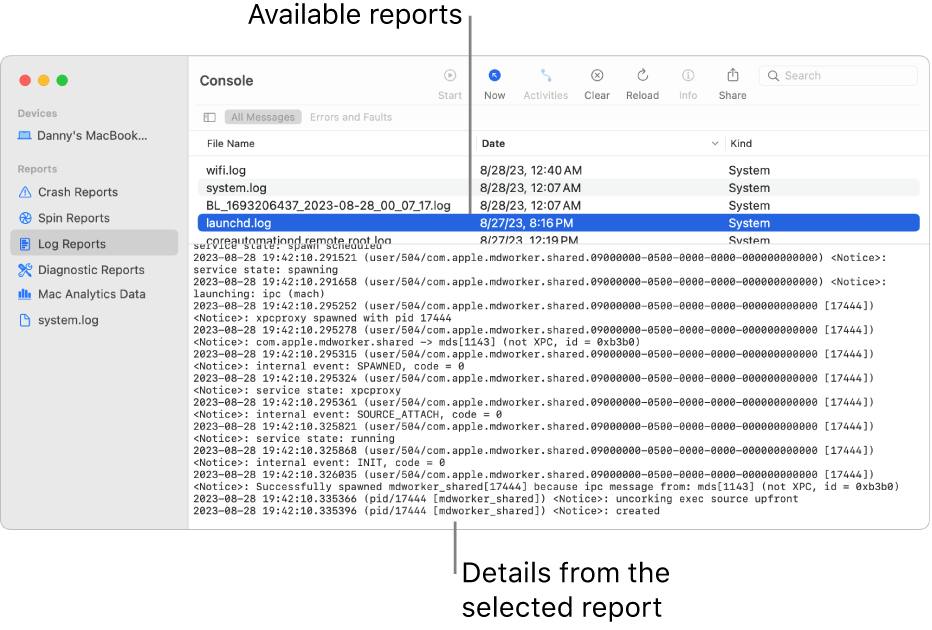Toggle the Activities toolbar icon
Image resolution: width=932 pixels, height=630 pixels.
pyautogui.click(x=546, y=75)
